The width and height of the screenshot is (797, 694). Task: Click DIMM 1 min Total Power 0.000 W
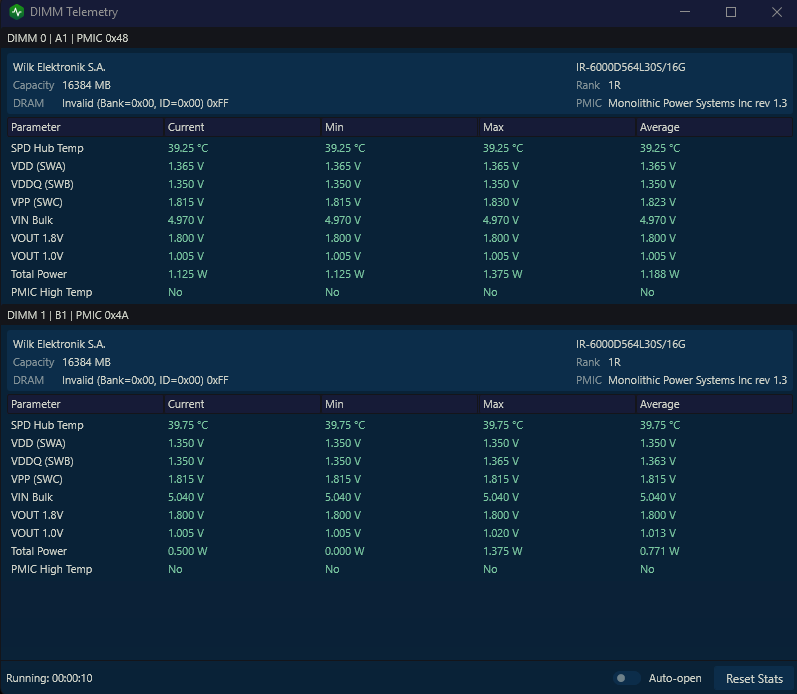click(x=345, y=551)
